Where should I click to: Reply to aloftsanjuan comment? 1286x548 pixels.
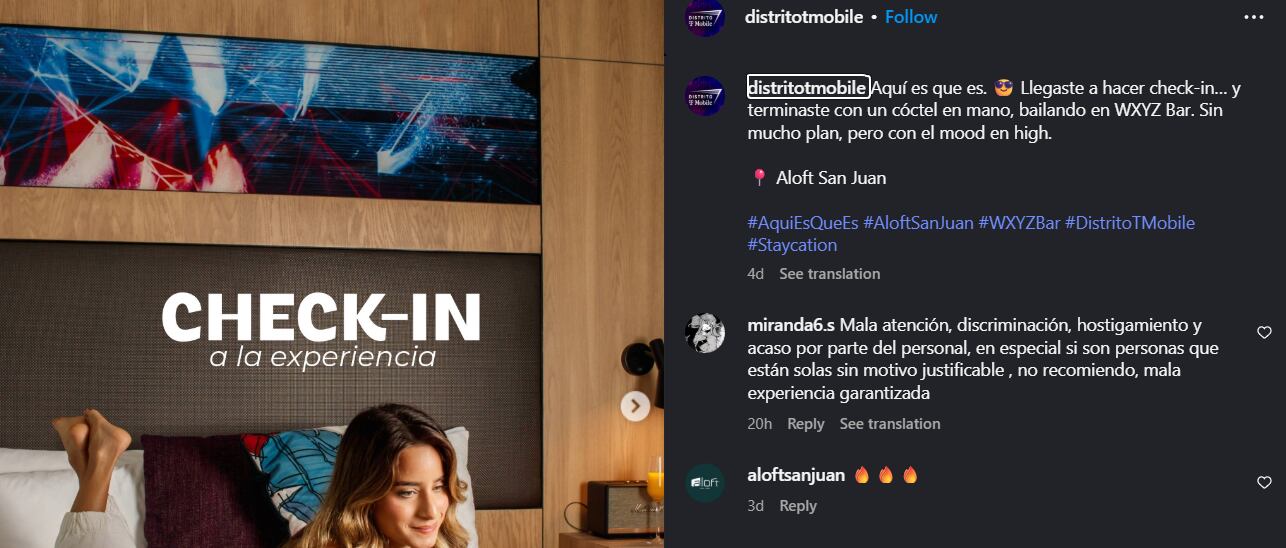coord(798,506)
